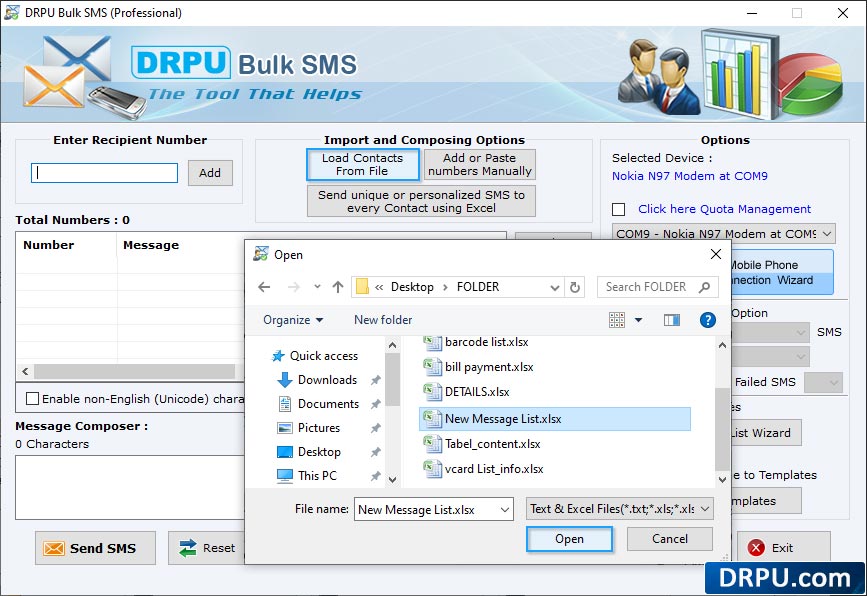Viewport: 867px width, 596px height.
Task: Click Message column header
Action: (x=151, y=245)
